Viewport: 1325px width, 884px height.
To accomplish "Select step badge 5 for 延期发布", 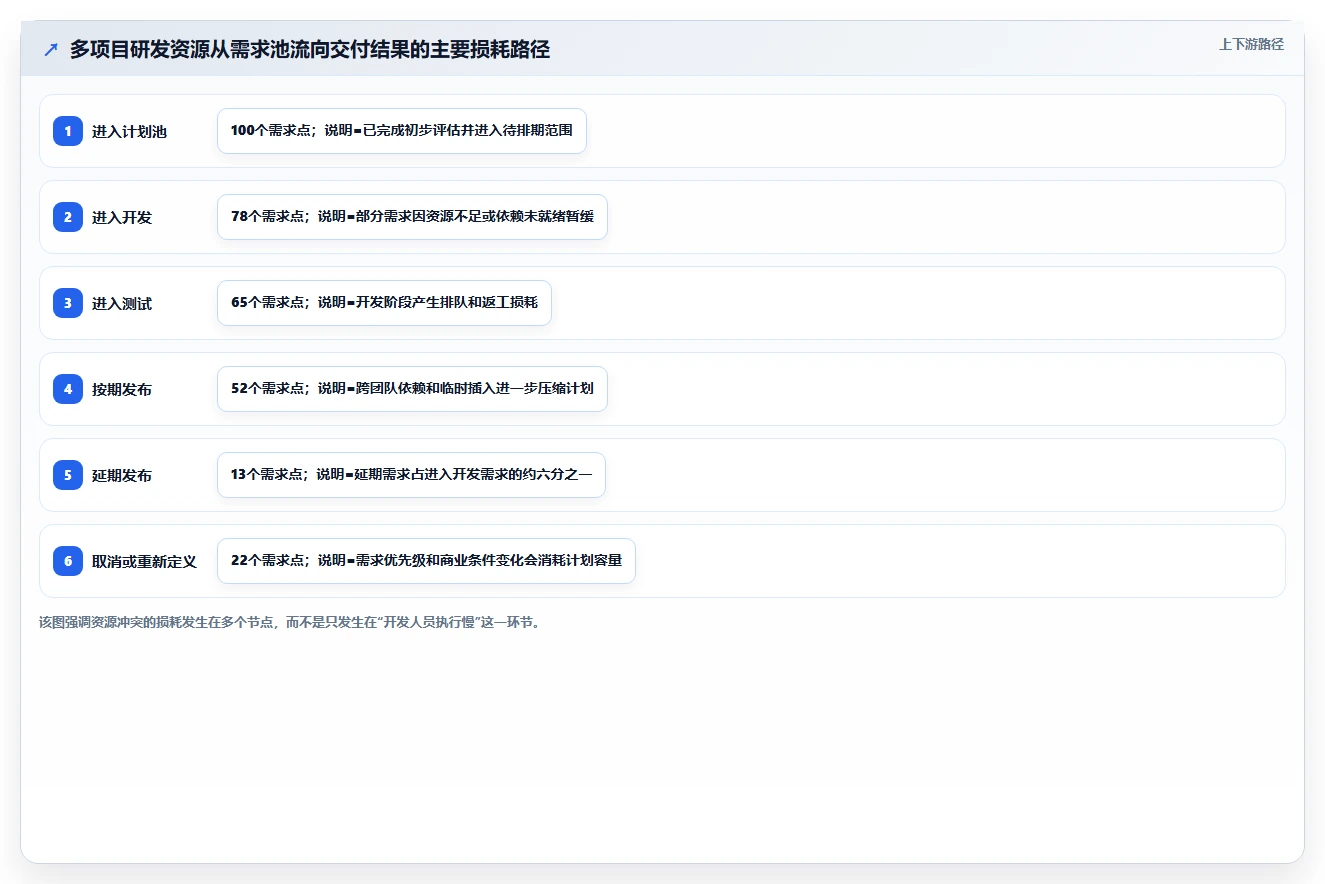I will [68, 475].
